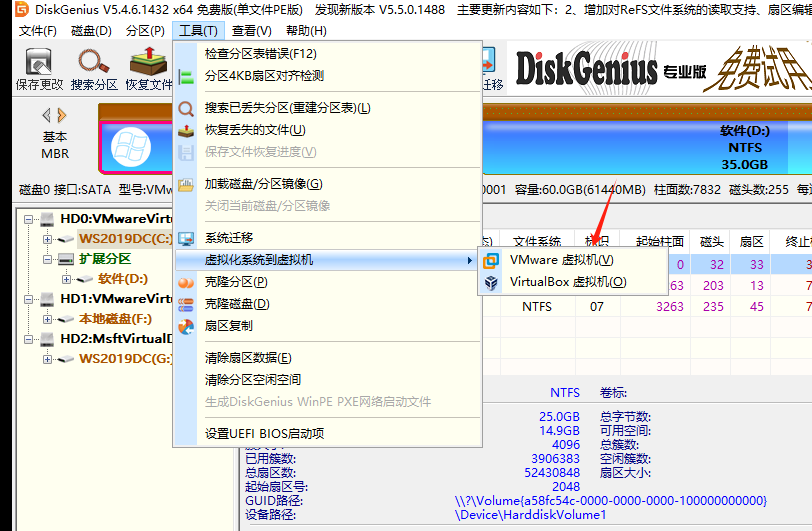Expand the 本地磁盘(F:) partition node
Screen dimensions: 812x531
click(47, 319)
